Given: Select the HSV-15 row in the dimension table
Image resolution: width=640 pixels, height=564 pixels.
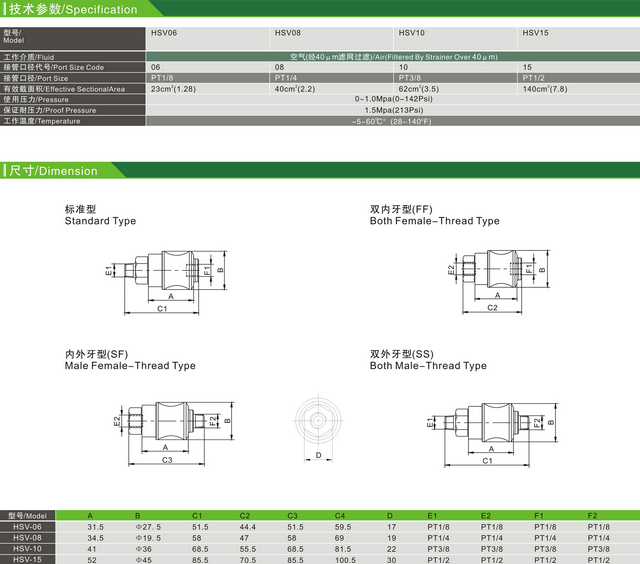Looking at the screenshot, I should point(27,558).
